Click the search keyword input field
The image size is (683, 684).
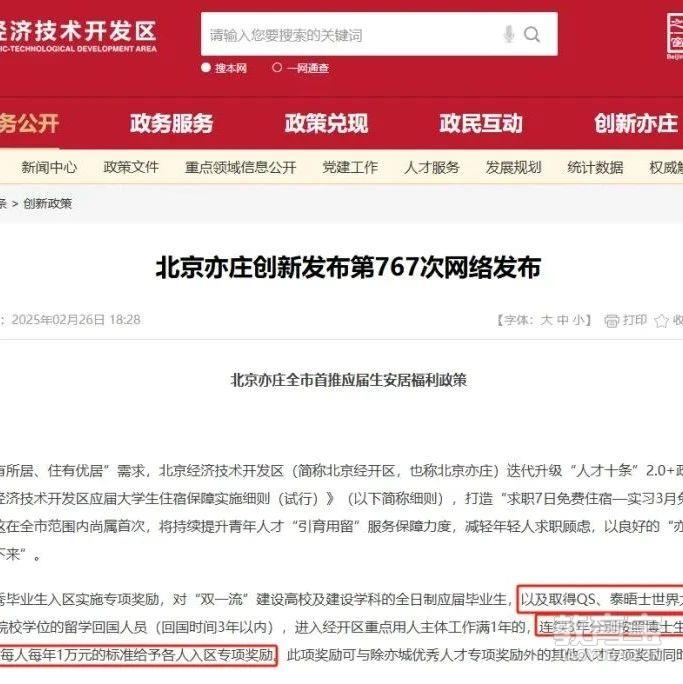pyautogui.click(x=351, y=34)
